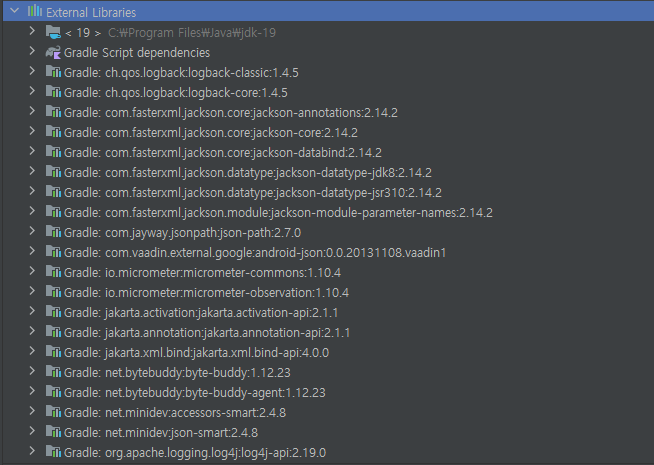Screen dimensions: 654x465
Task: Click library icon for logback-classic:1.4.5
Action: click(53, 72)
